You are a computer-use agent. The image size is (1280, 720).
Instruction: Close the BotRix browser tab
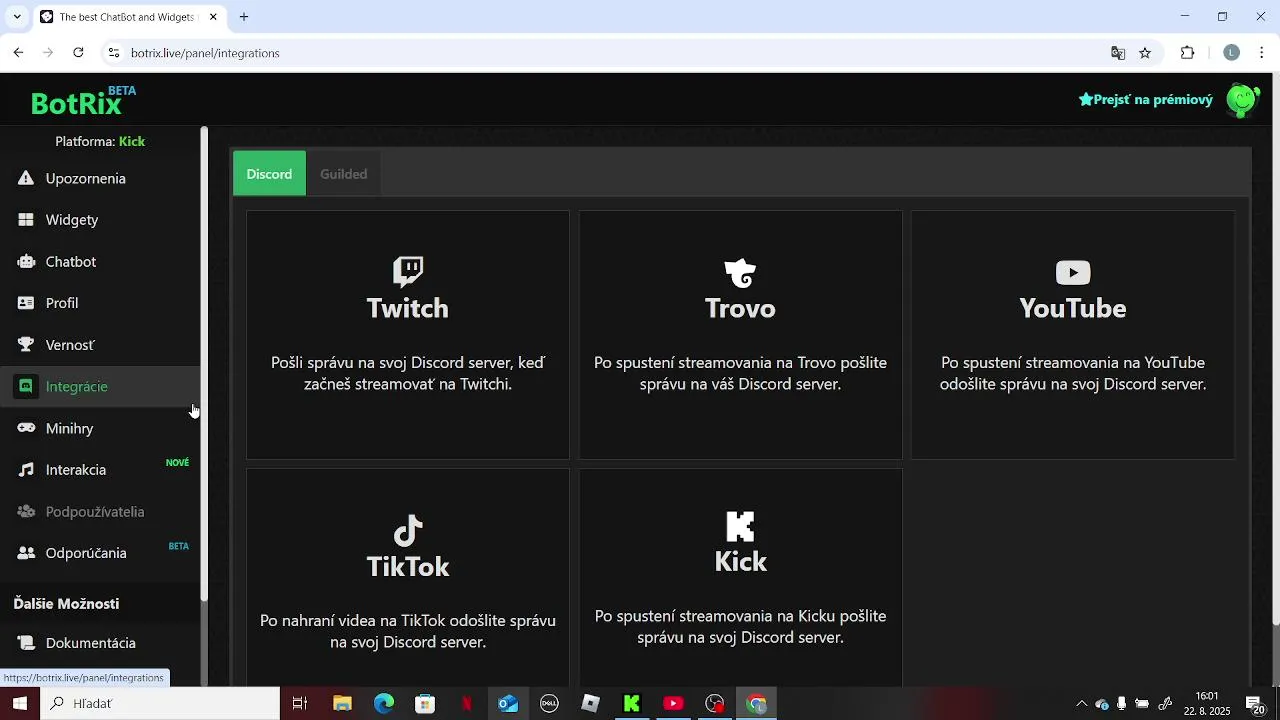213,17
